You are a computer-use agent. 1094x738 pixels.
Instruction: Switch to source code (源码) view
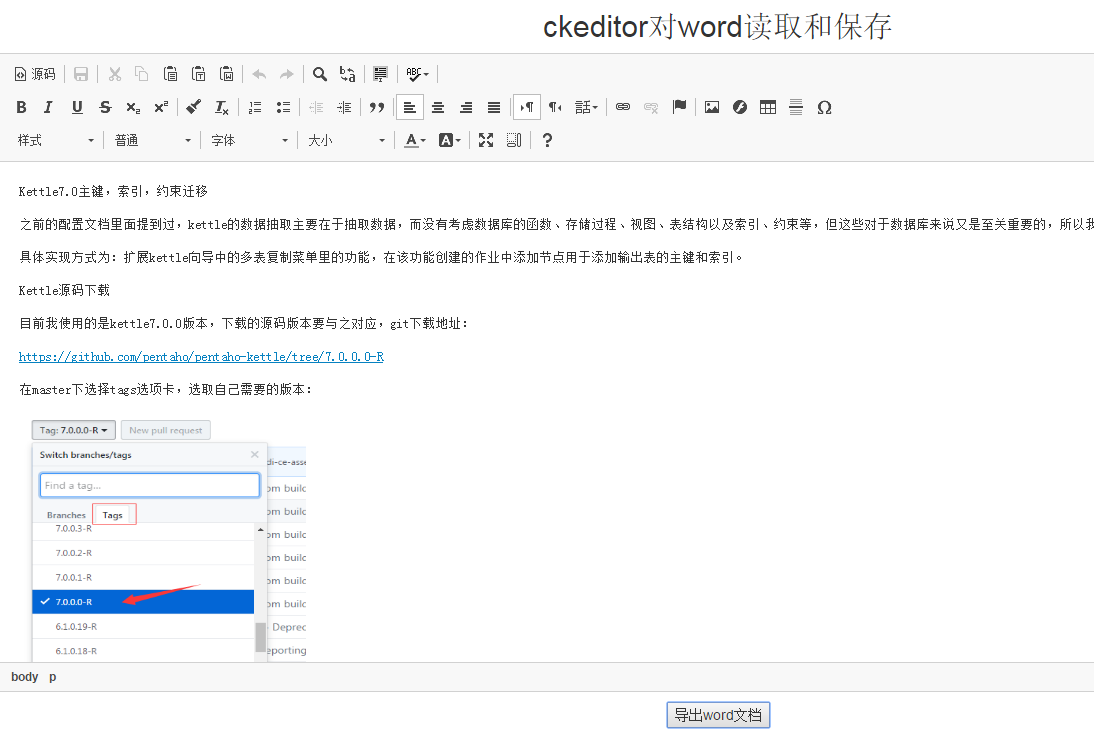tap(35, 74)
